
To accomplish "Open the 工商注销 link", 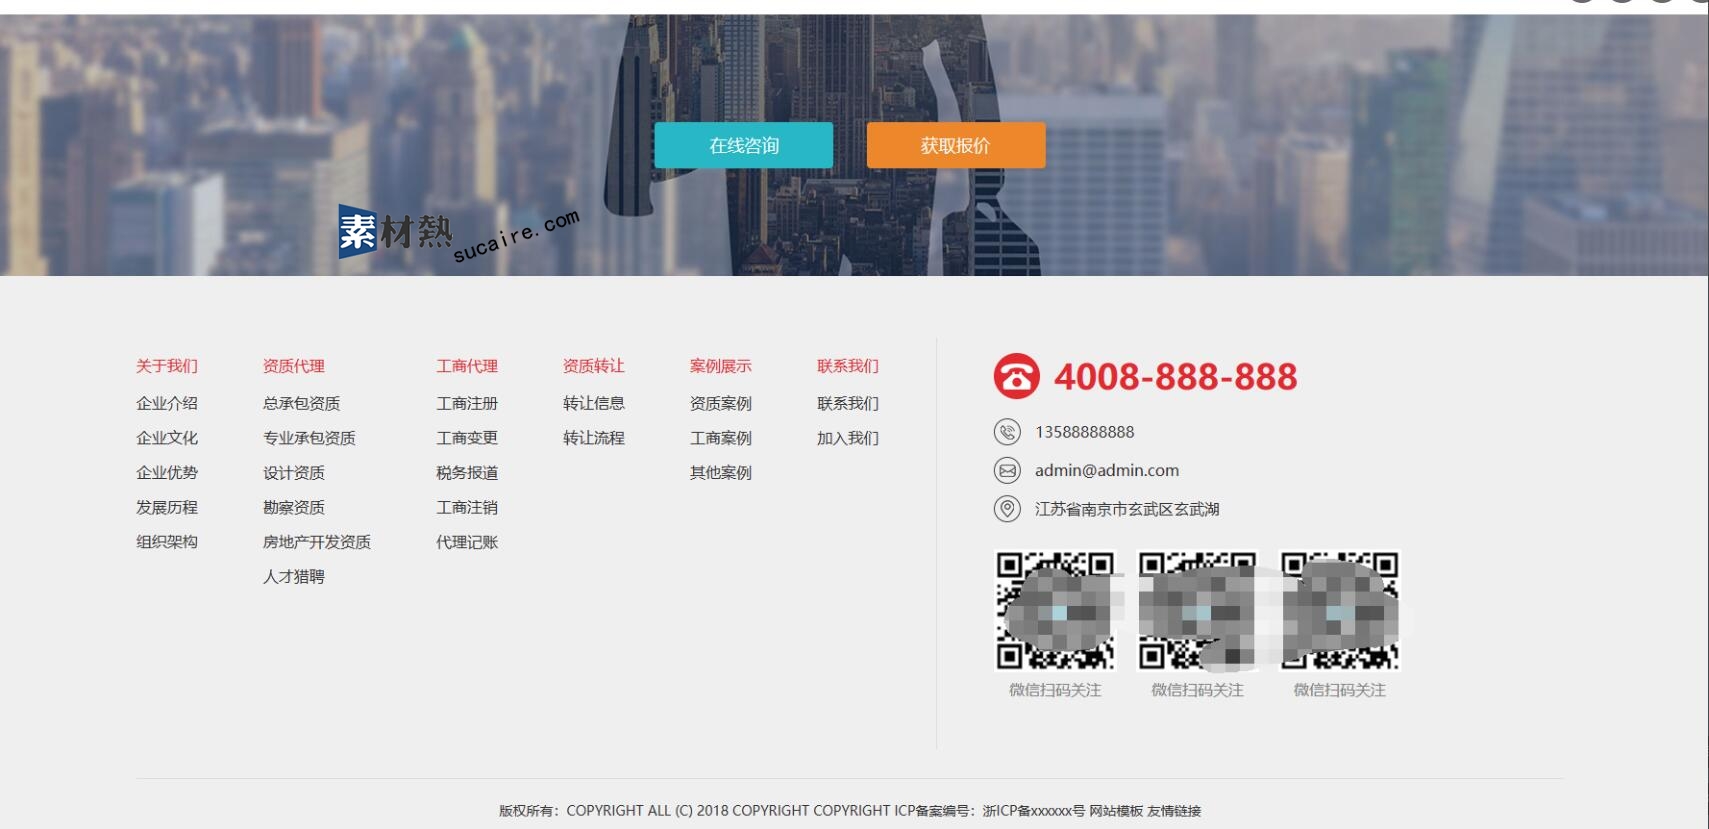I will click(x=467, y=508).
